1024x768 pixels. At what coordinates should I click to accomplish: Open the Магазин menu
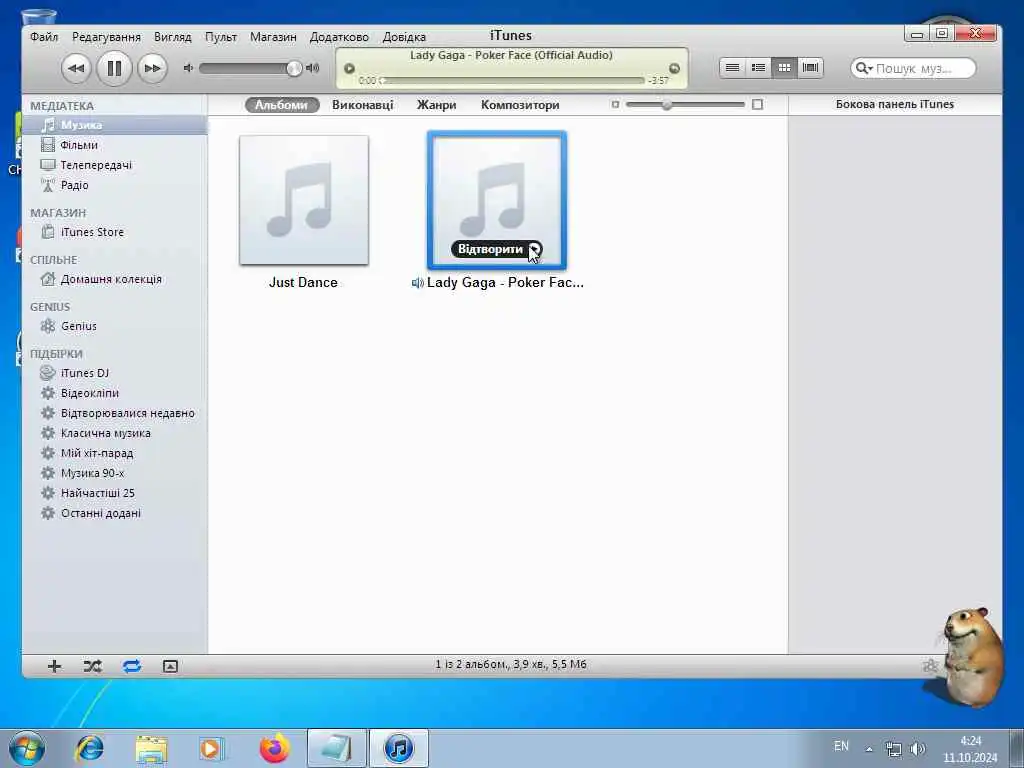pos(273,37)
